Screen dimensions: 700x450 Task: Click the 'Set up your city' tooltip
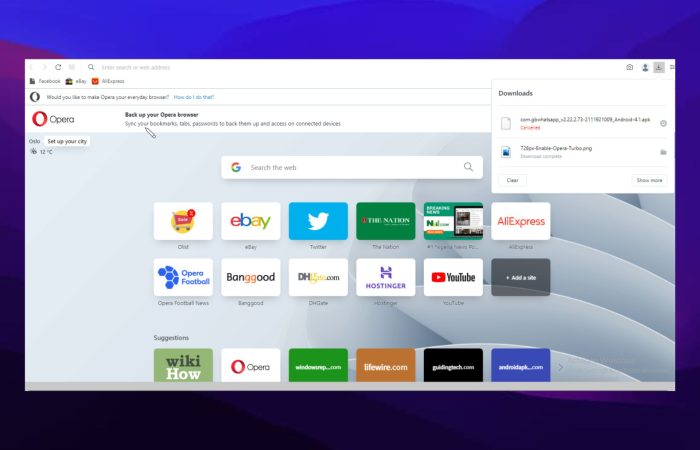[x=67, y=141]
